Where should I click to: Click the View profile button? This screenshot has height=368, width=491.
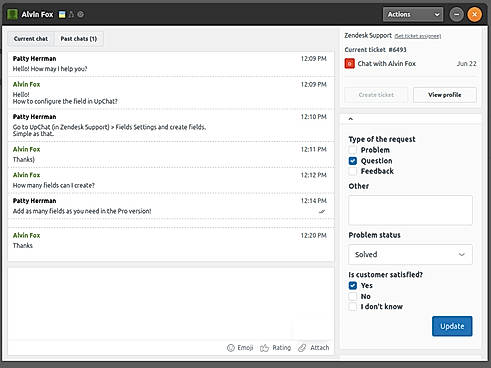(x=445, y=95)
